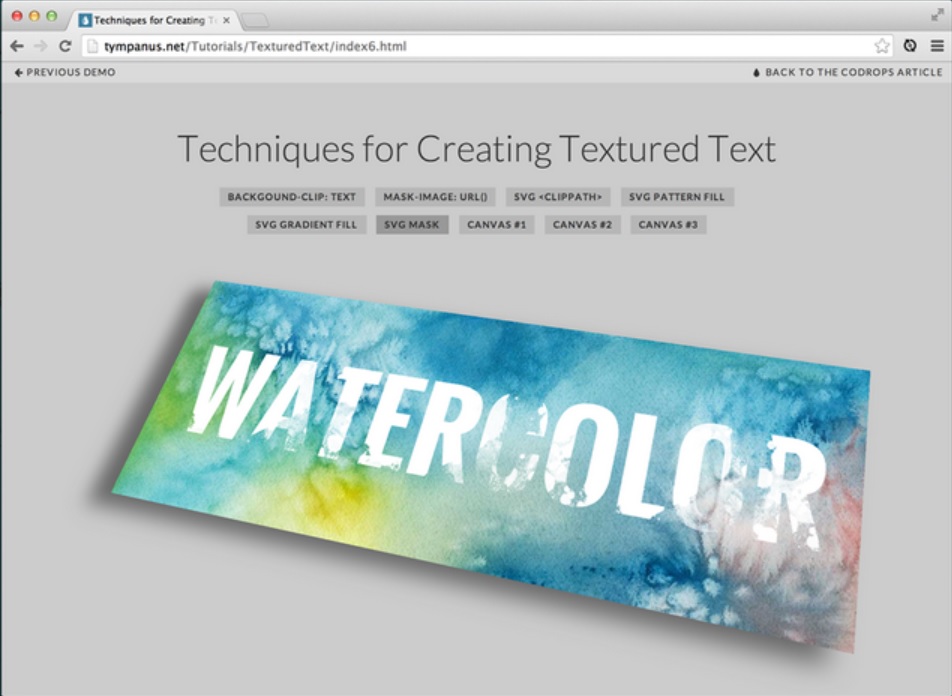
Task: Bookmark the page with the star icon
Action: click(x=882, y=46)
